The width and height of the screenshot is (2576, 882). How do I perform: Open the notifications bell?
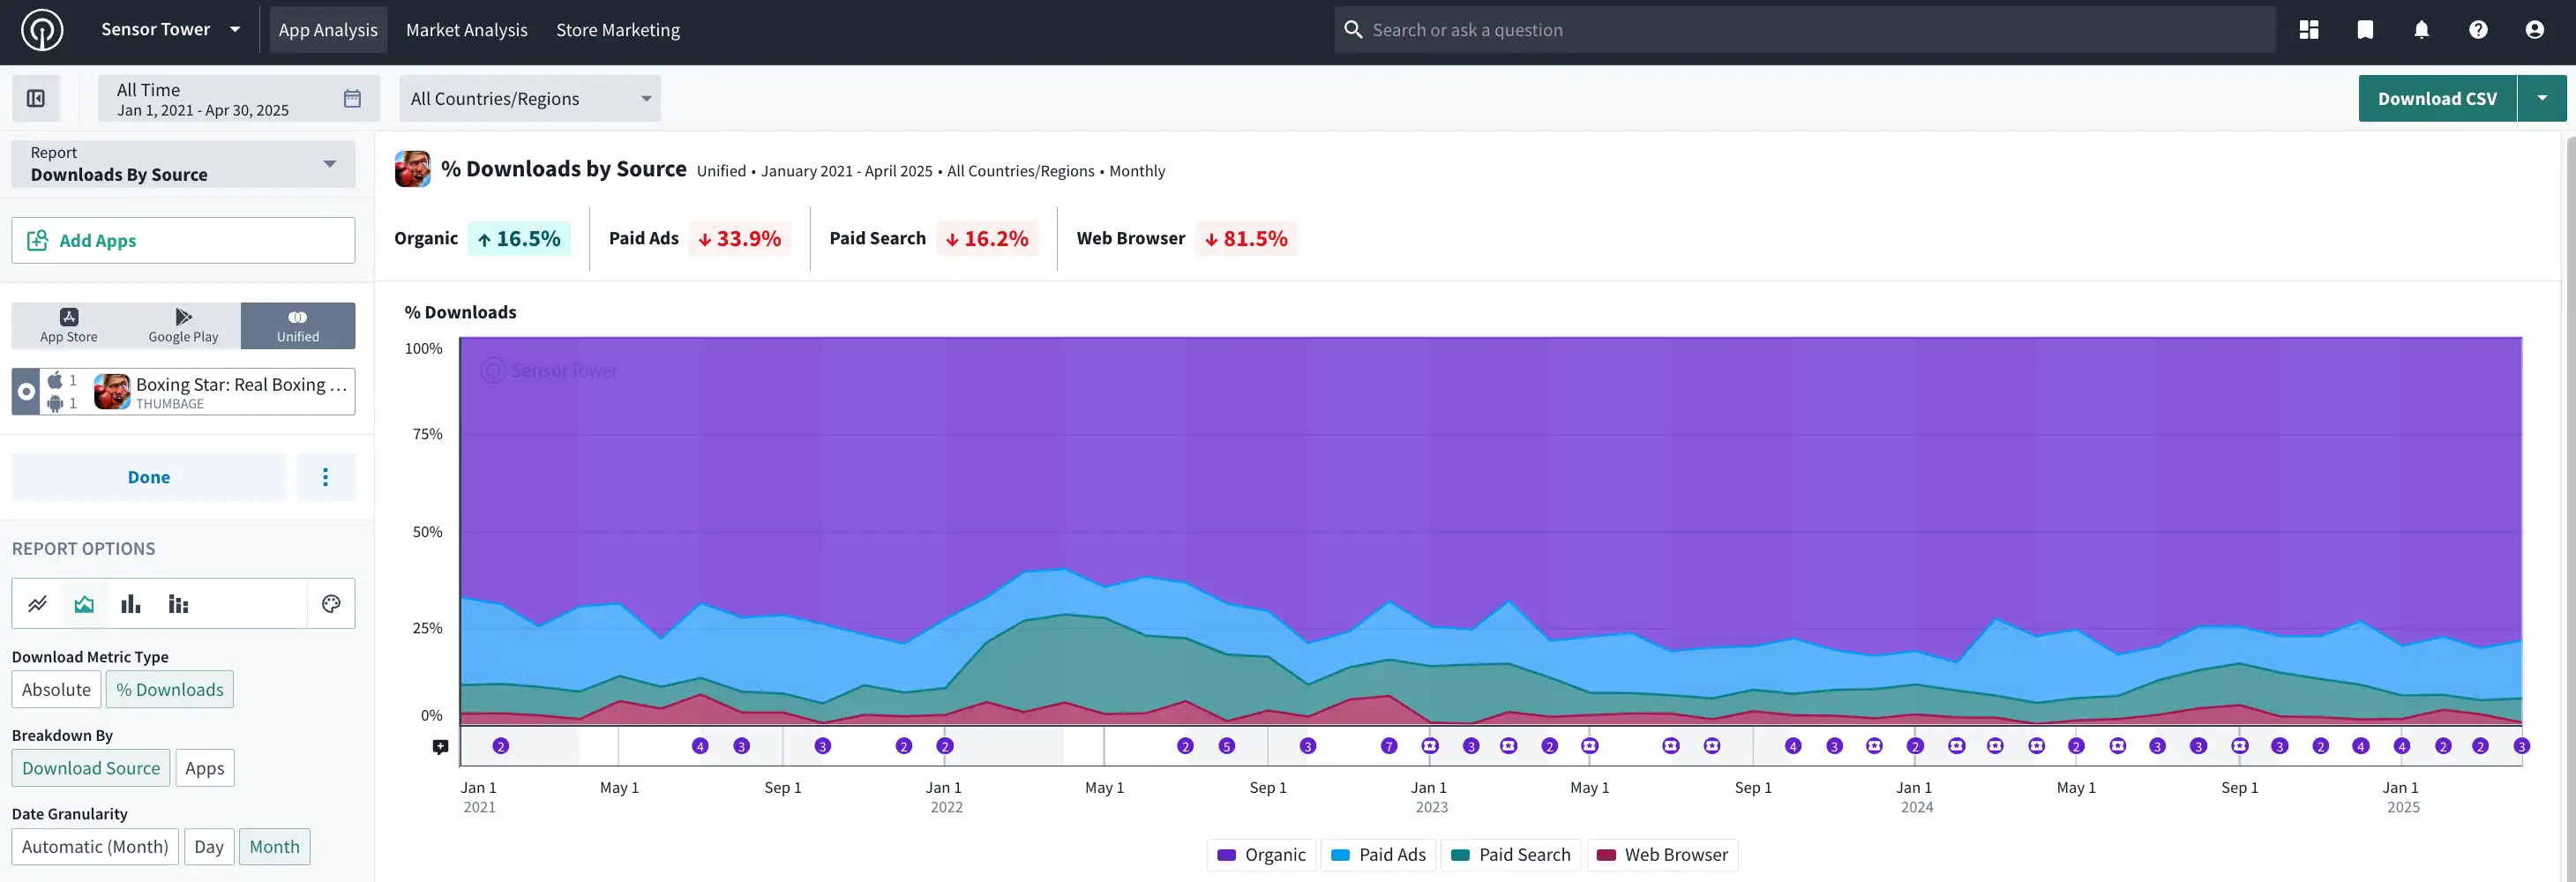tap(2421, 30)
